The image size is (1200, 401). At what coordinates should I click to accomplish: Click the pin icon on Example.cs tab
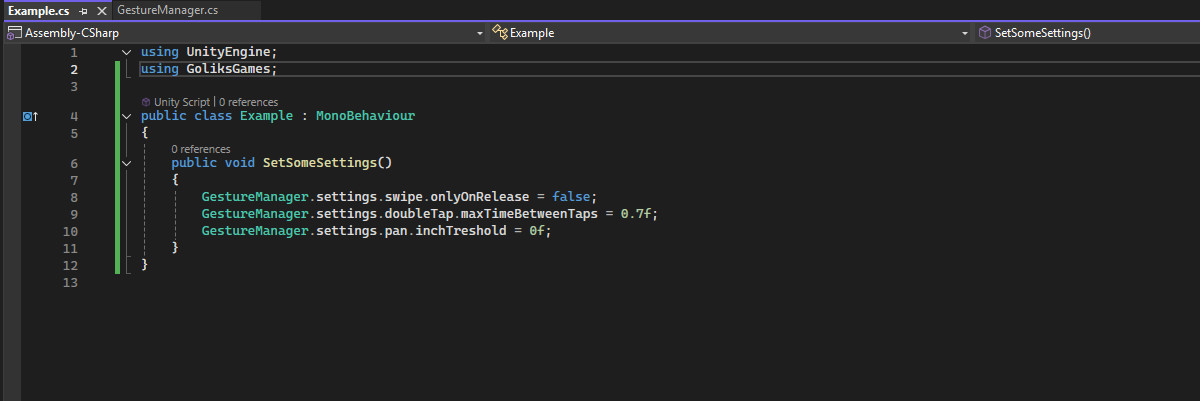84,10
